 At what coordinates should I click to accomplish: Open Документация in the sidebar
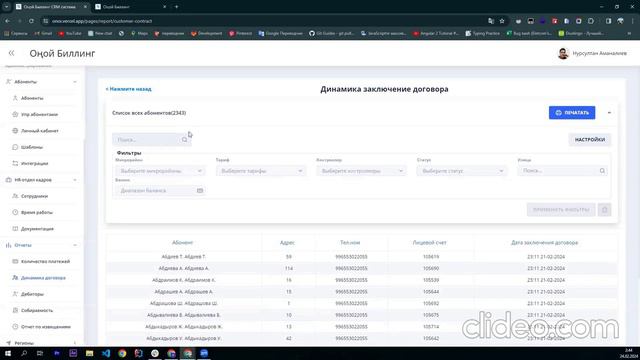point(37,229)
